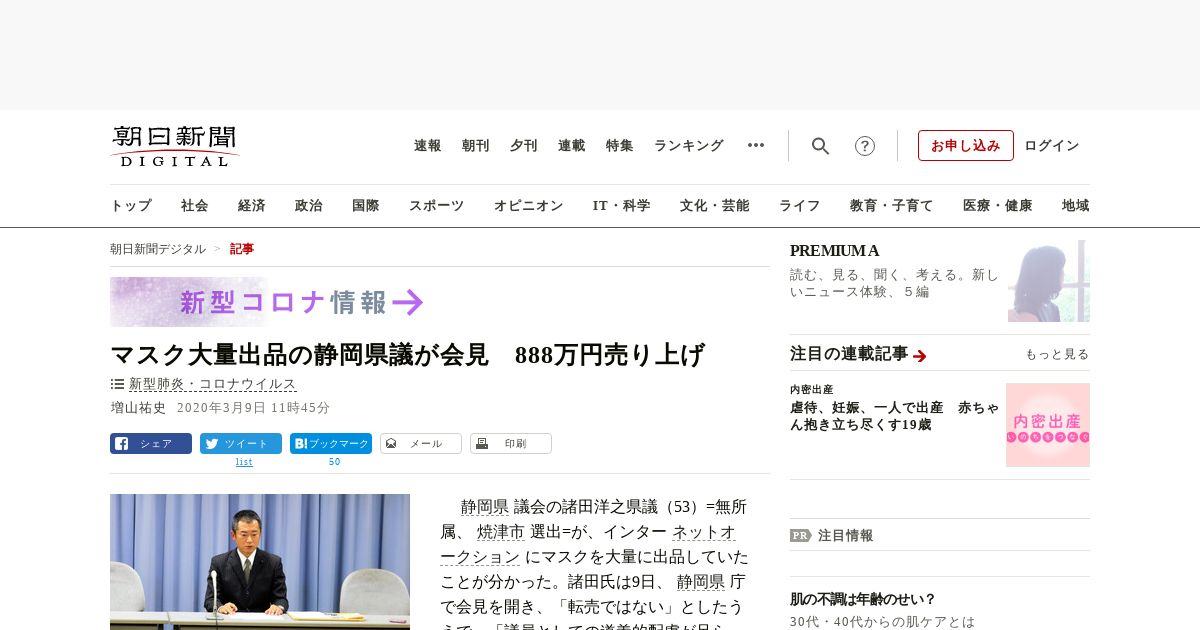This screenshot has width=1200, height=630.
Task: Open ランキング in header menu
Action: 689,146
